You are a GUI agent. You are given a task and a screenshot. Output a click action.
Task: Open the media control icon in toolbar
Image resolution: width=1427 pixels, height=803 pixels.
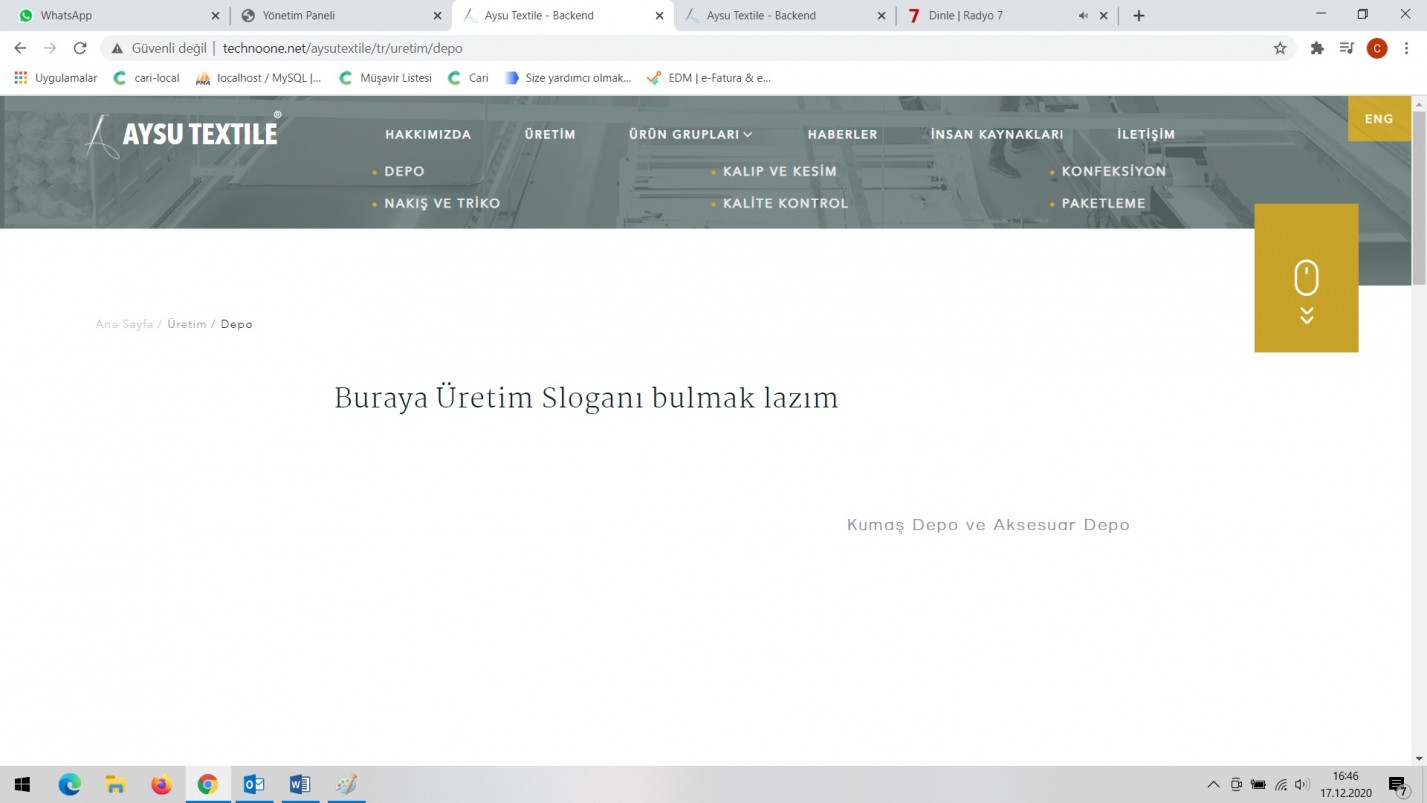1346,48
